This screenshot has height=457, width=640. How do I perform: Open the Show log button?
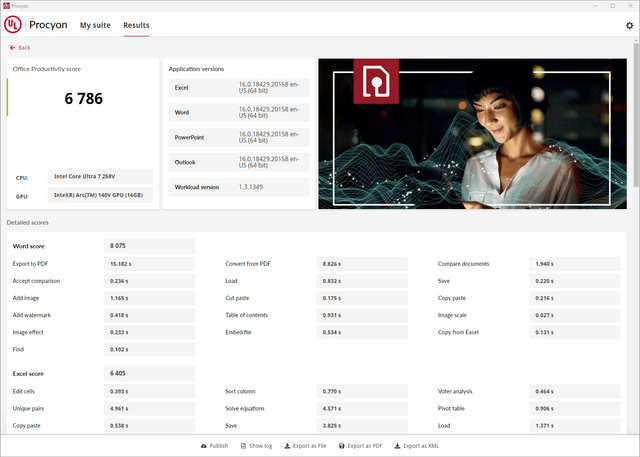point(256,446)
